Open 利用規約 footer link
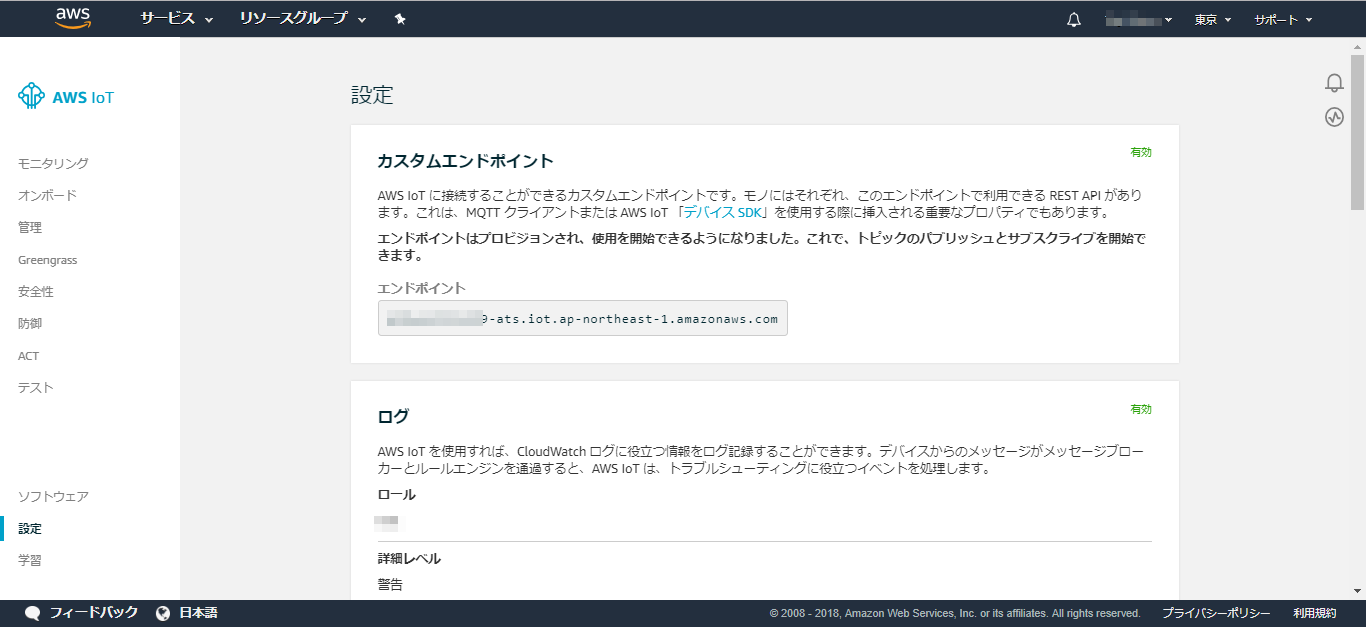The width and height of the screenshot is (1366, 627). coord(1314,613)
